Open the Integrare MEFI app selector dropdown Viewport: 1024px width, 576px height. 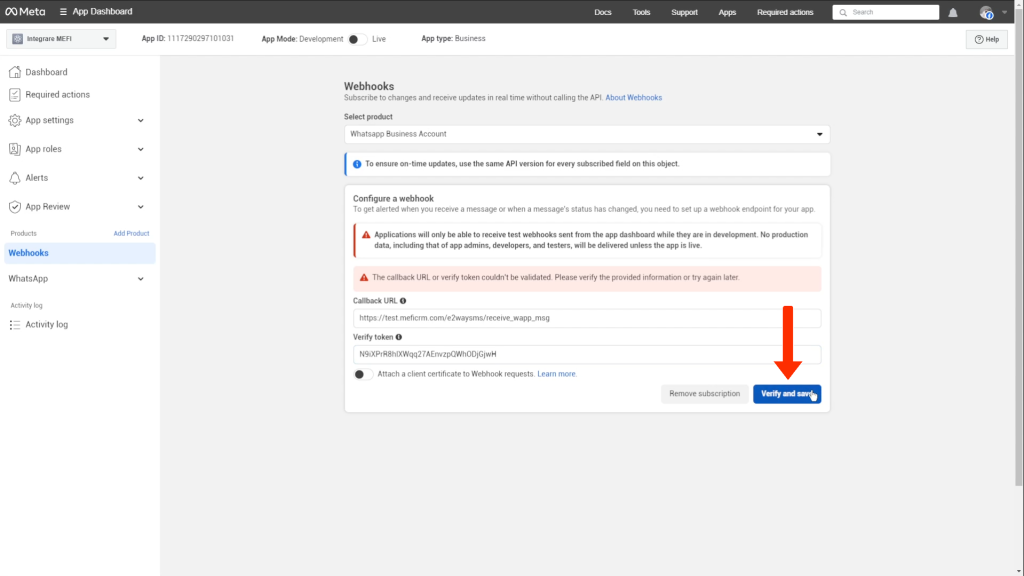coord(61,39)
